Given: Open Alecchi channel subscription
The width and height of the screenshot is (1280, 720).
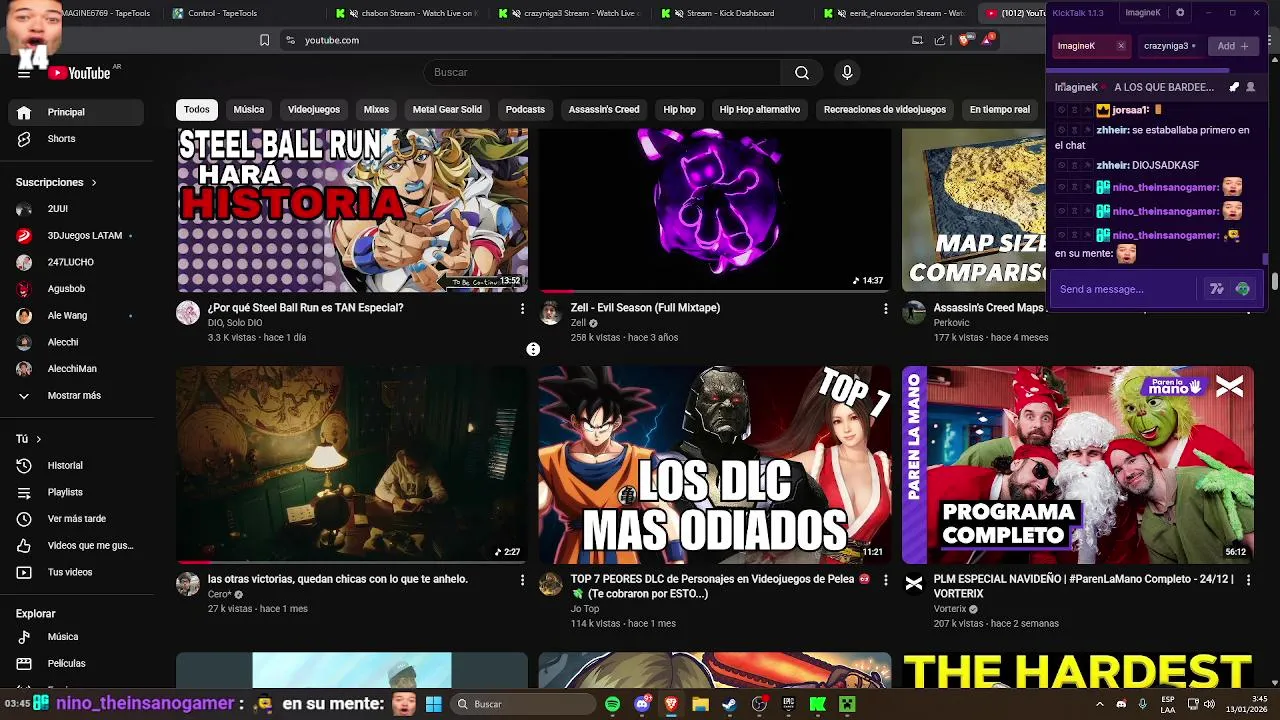Looking at the screenshot, I should (x=76, y=342).
